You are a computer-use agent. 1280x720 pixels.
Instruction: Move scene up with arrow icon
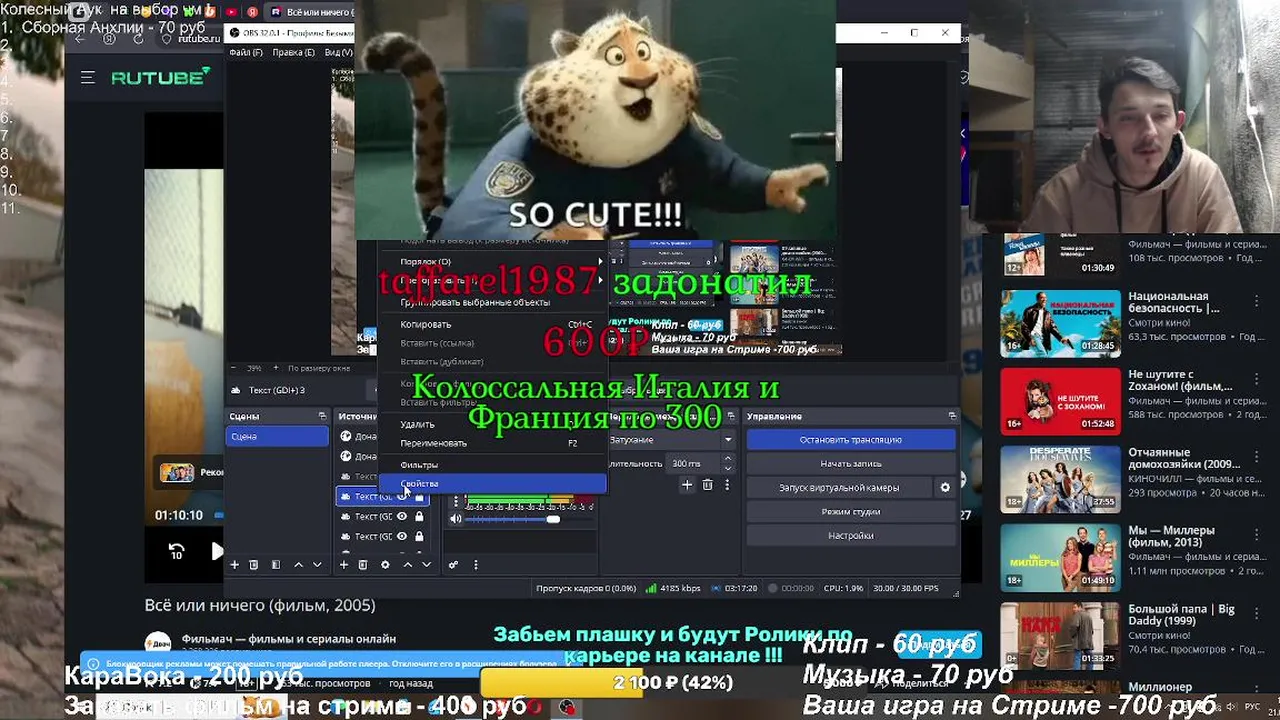pyautogui.click(x=298, y=565)
